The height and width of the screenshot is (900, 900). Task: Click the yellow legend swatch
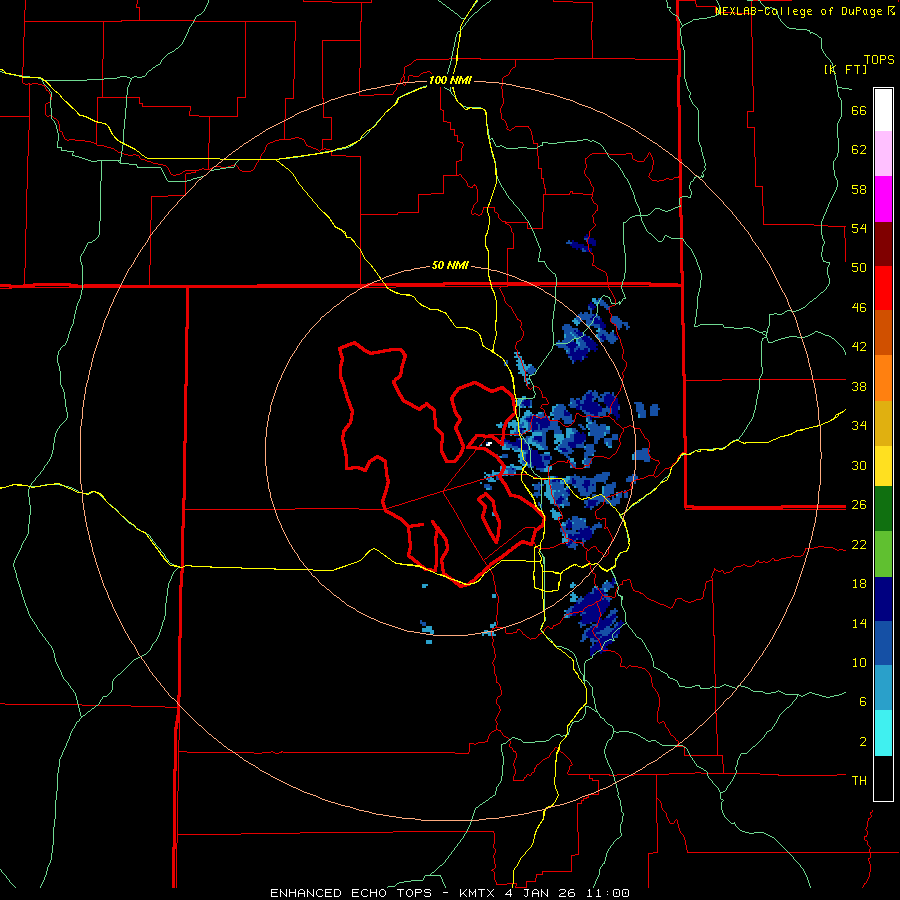(883, 466)
